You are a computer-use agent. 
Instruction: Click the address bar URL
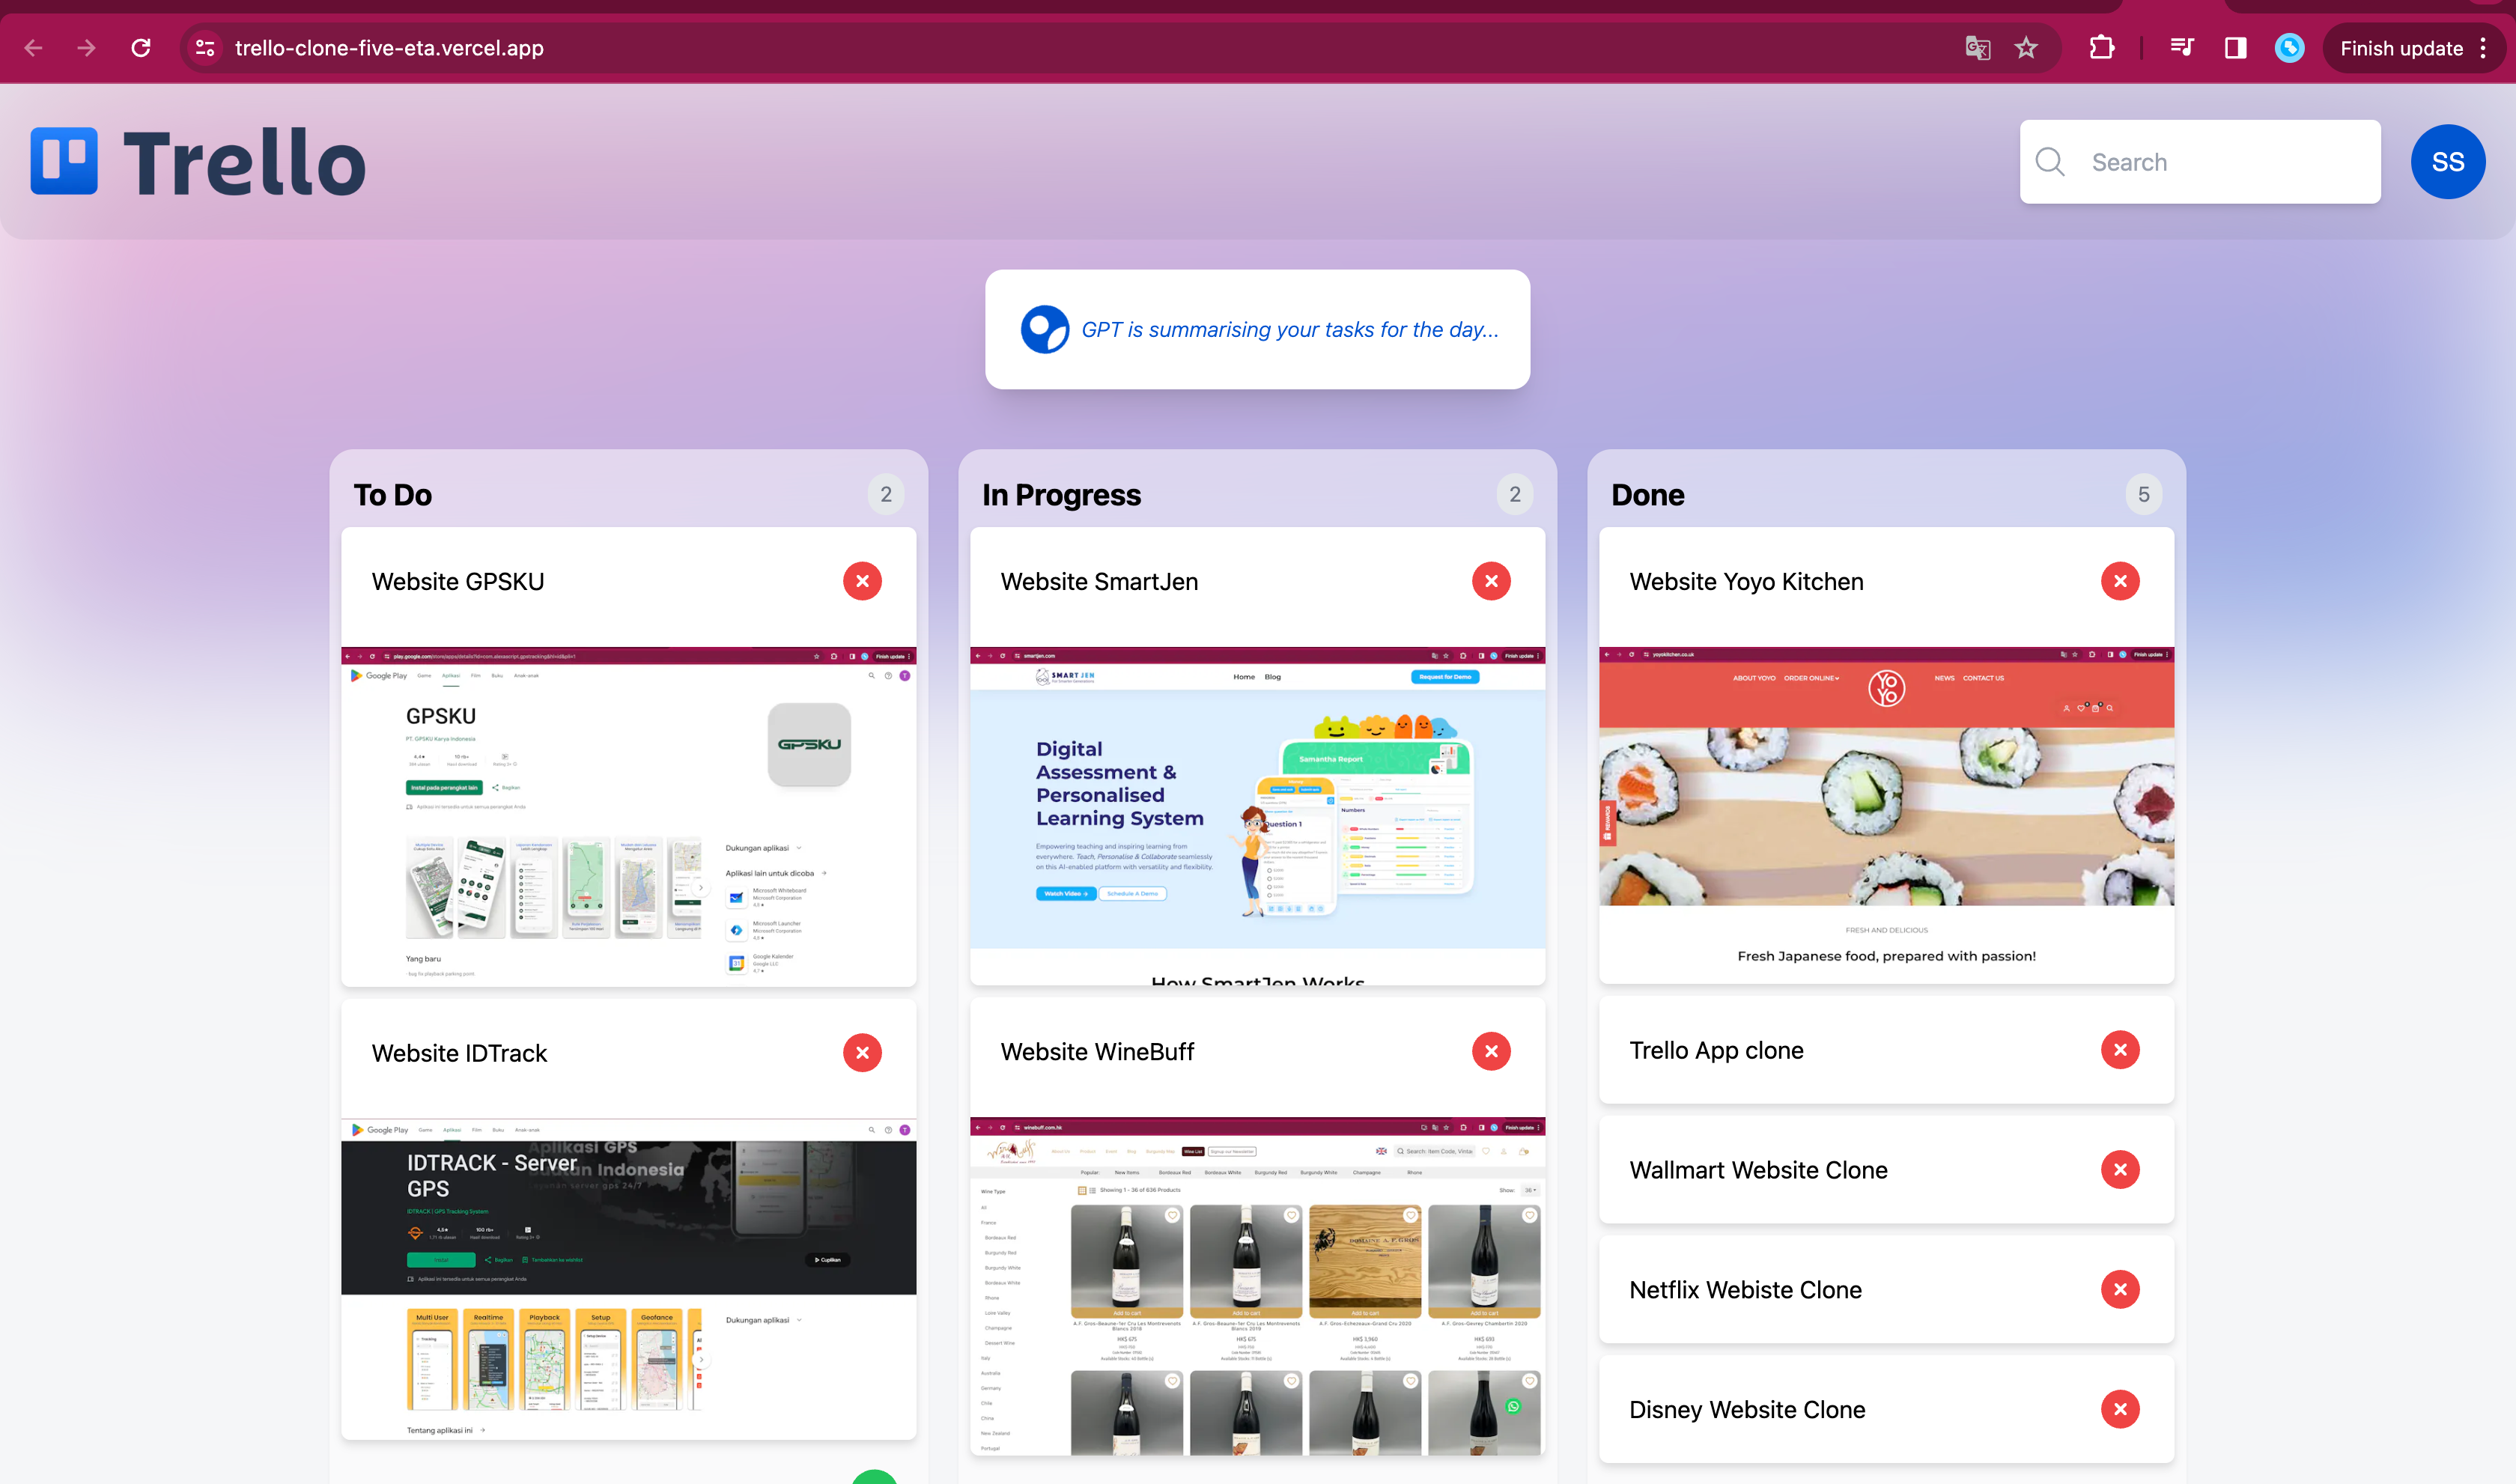pos(389,48)
